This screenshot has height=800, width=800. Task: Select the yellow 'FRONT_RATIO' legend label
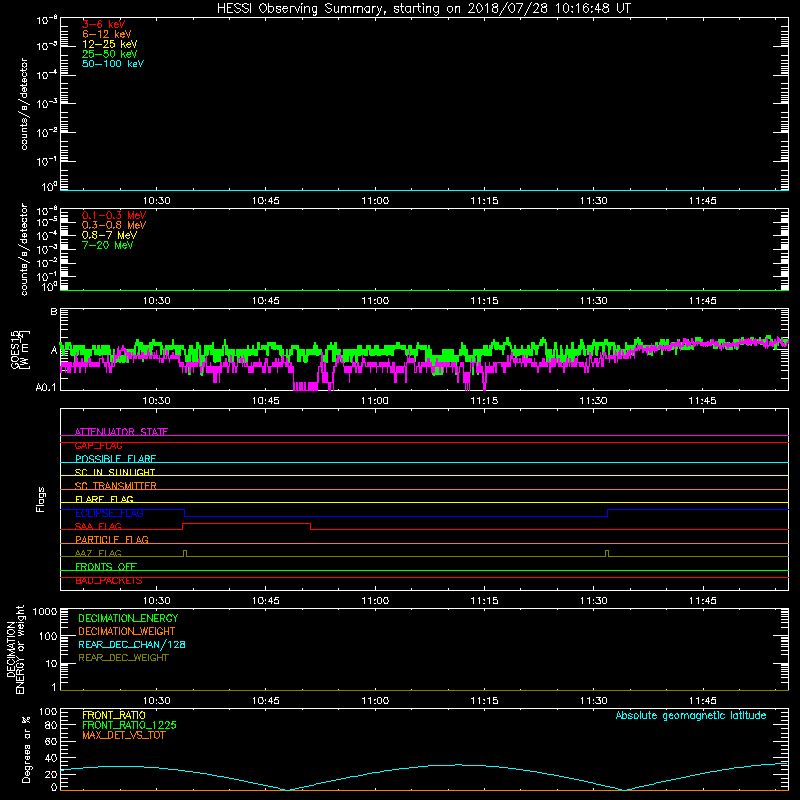click(x=114, y=715)
